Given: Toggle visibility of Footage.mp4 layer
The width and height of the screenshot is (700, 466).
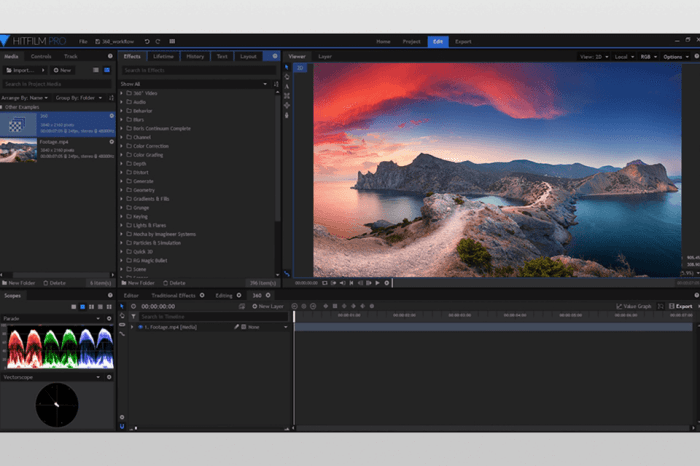Looking at the screenshot, I should [141, 327].
